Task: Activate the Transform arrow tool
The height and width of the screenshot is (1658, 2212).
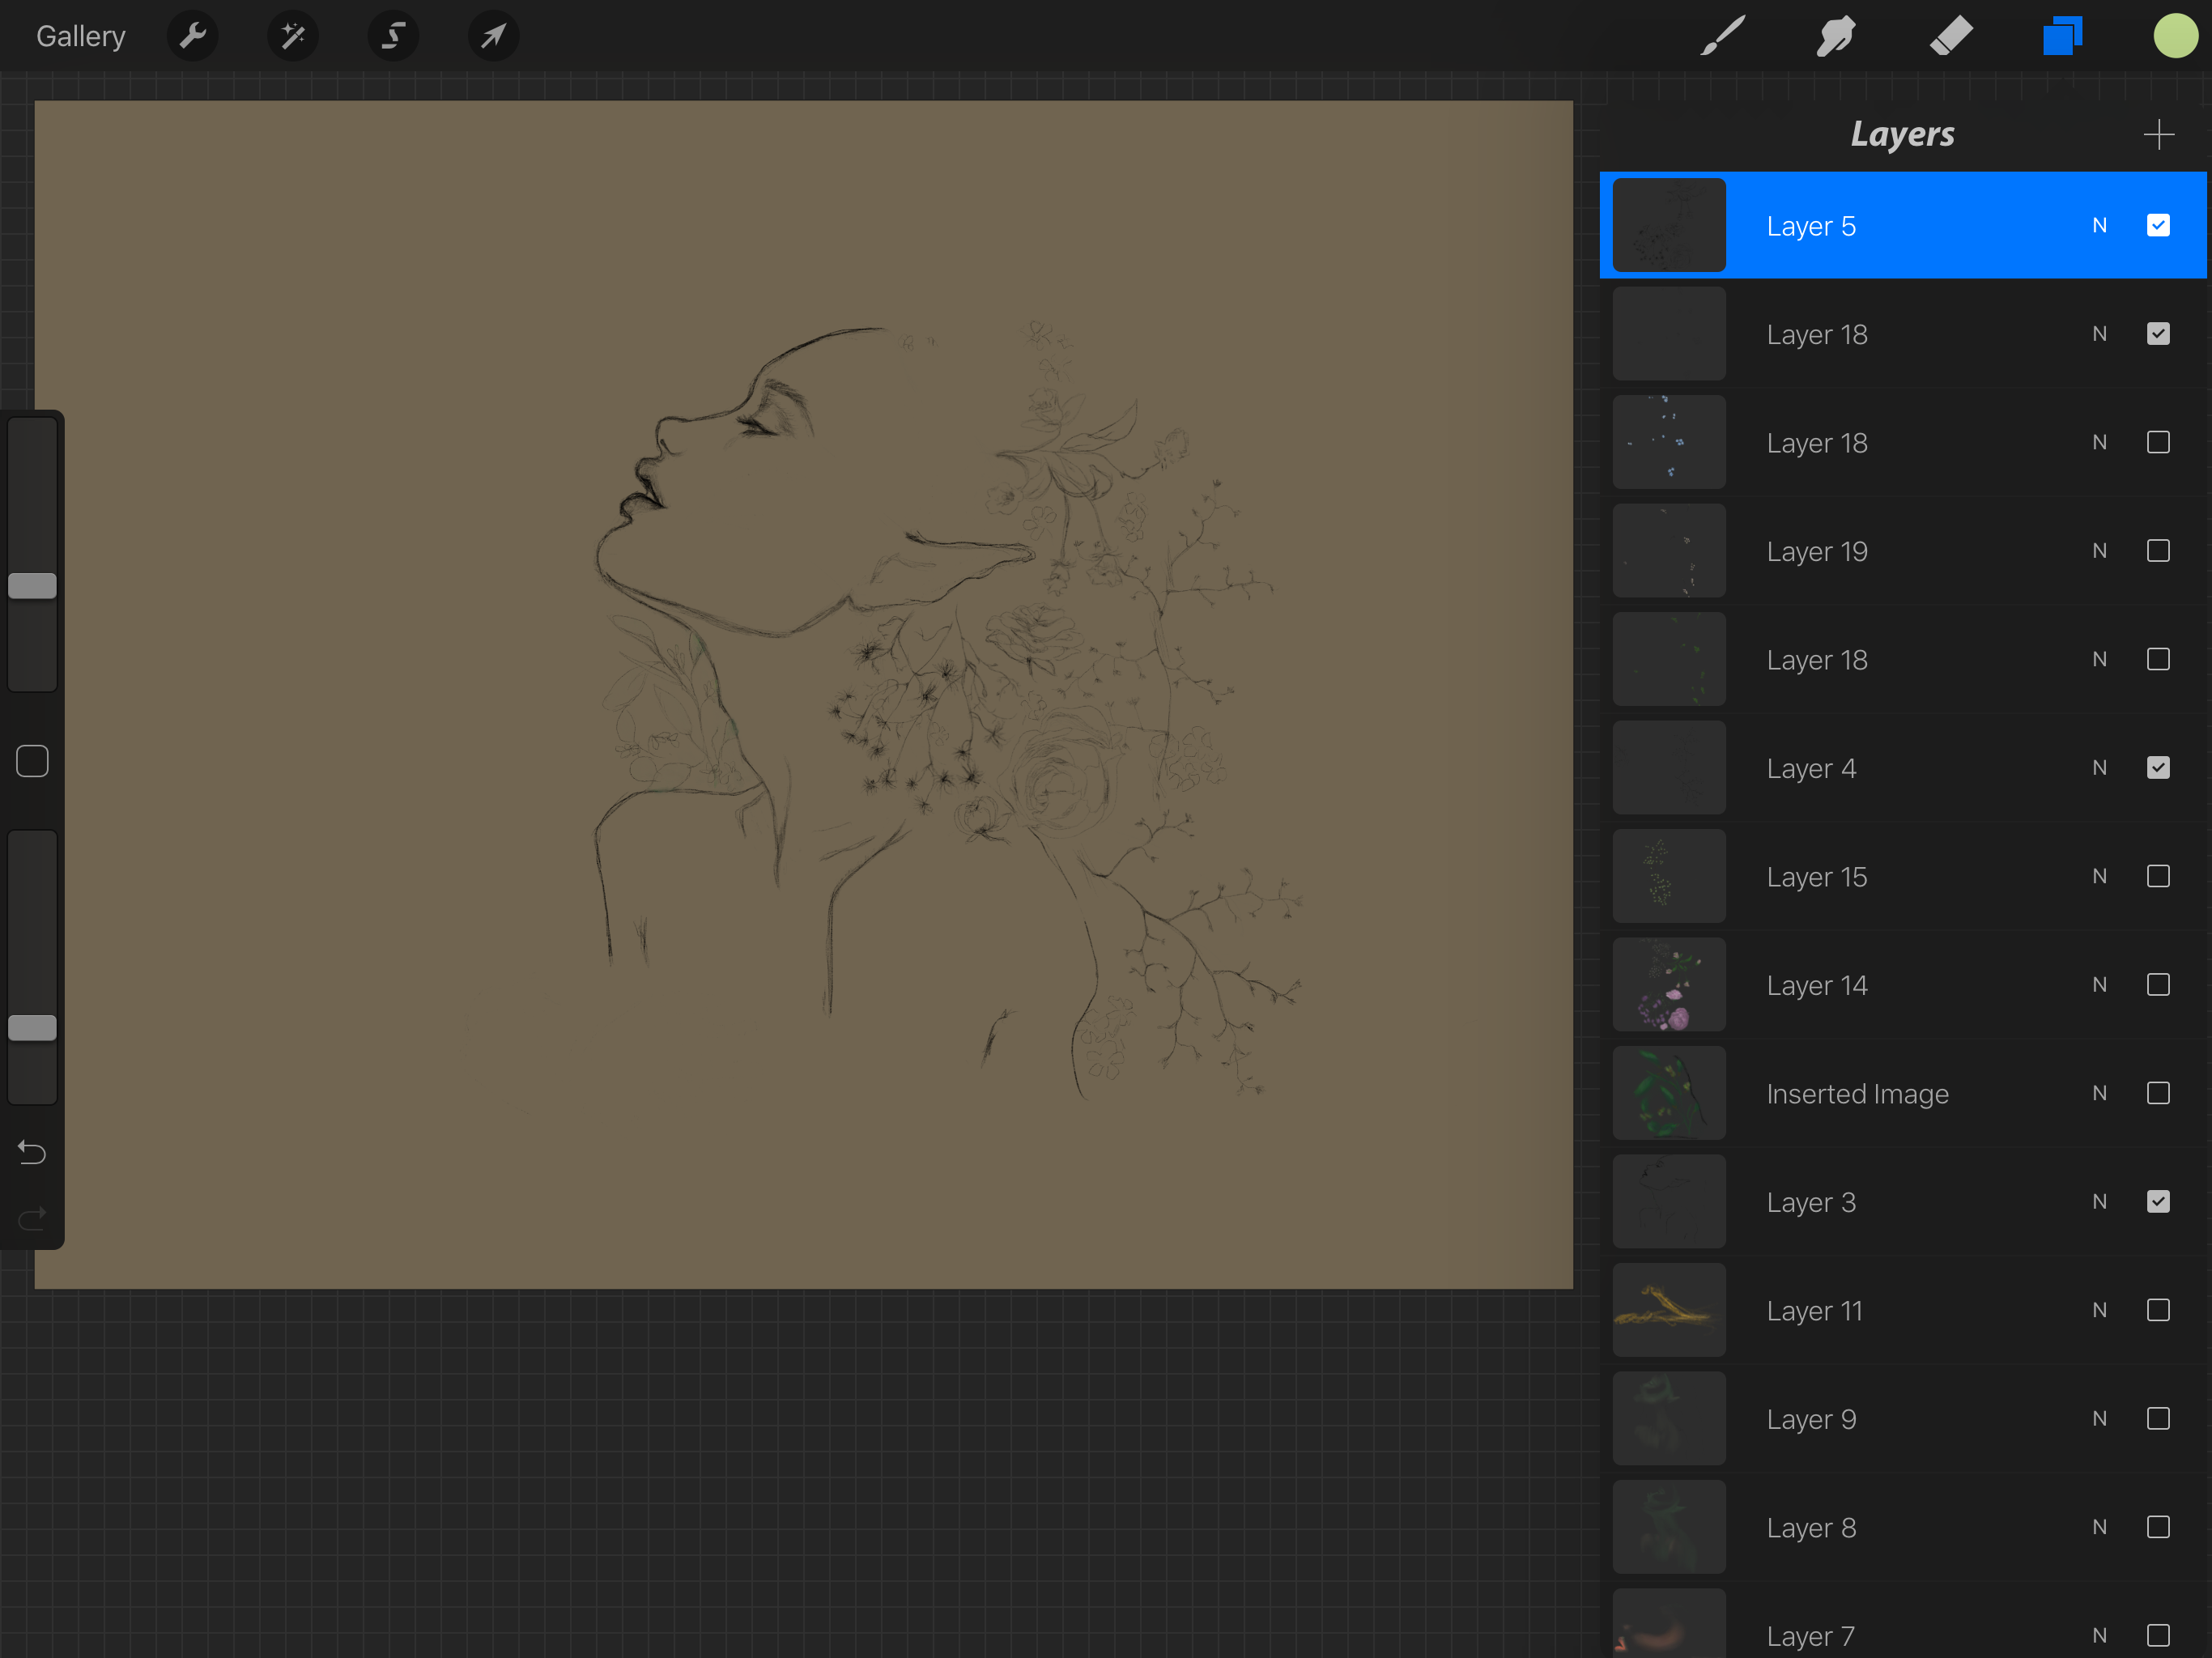Action: [x=493, y=37]
